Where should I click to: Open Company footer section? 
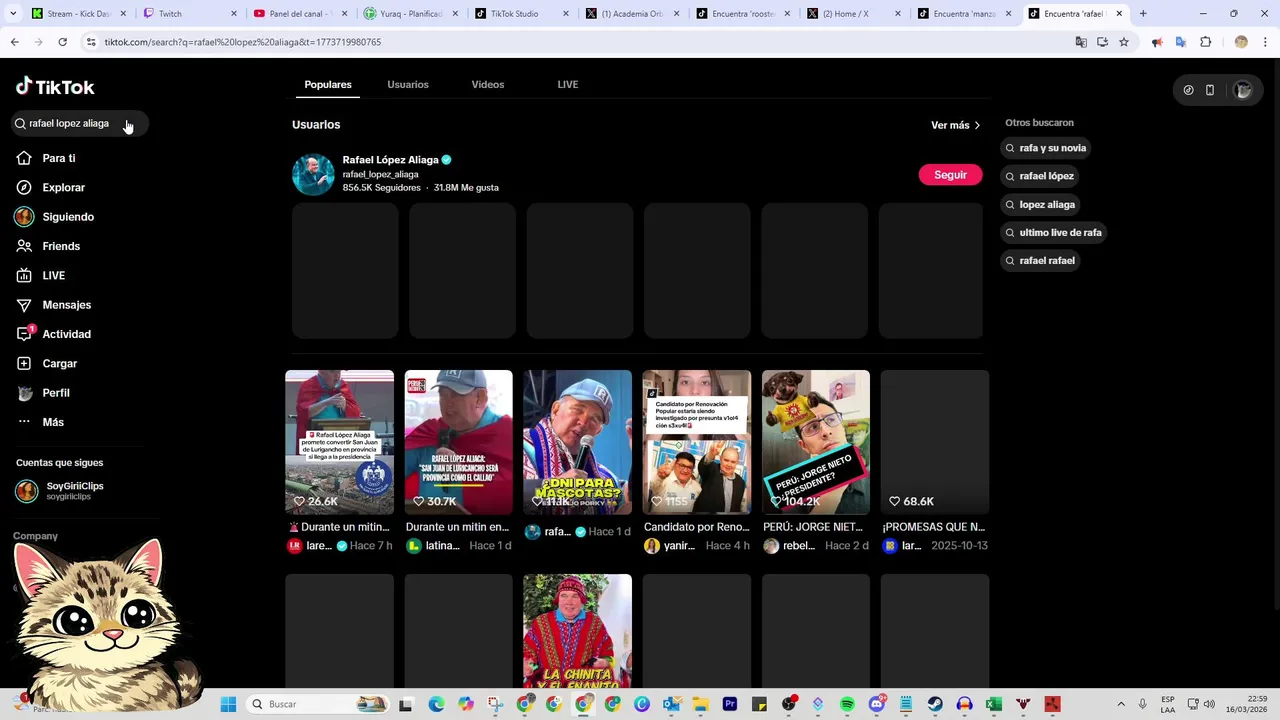(x=35, y=536)
